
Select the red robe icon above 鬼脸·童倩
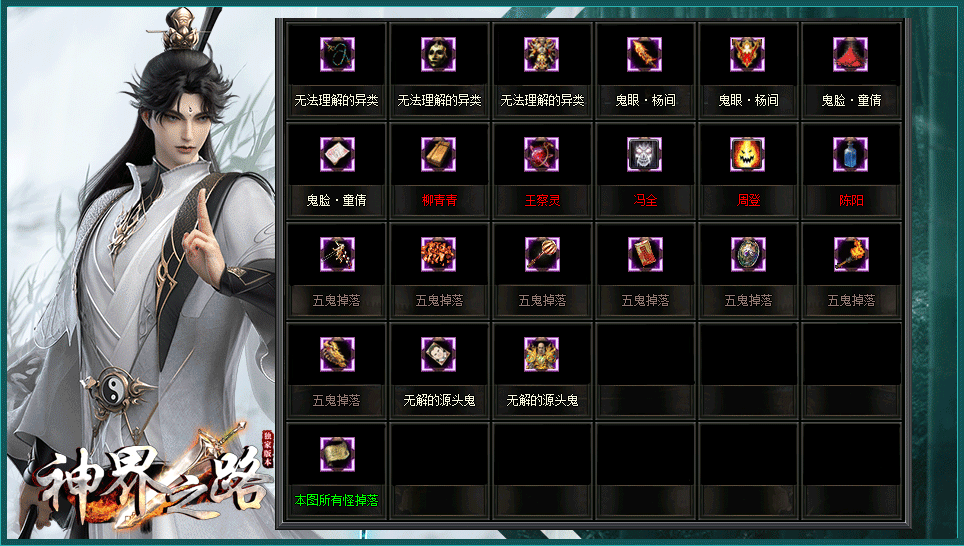tap(850, 54)
